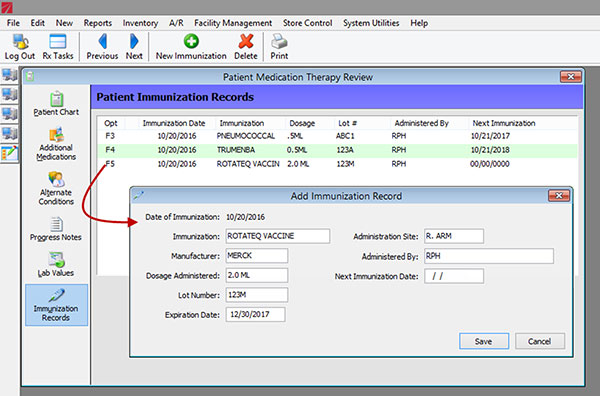The height and width of the screenshot is (396, 600).
Task: Open the Facility Management menu
Action: (x=233, y=23)
